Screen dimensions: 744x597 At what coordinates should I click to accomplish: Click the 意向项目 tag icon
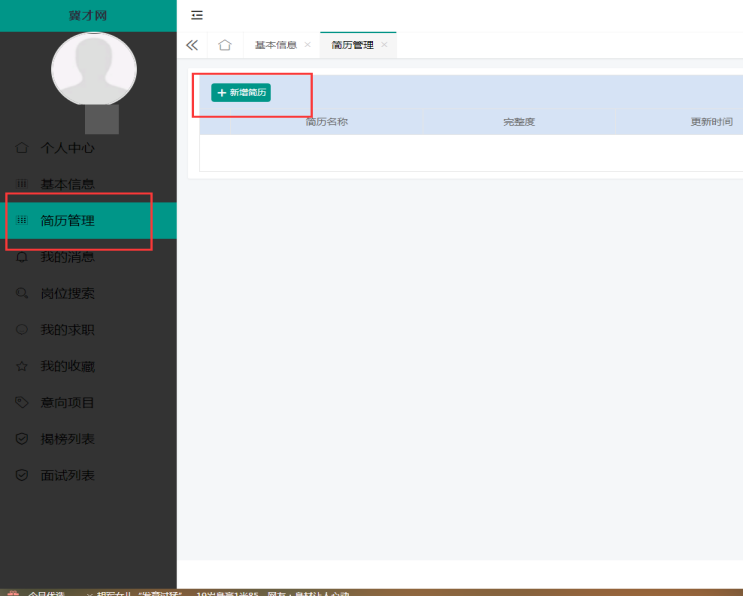click(x=22, y=403)
